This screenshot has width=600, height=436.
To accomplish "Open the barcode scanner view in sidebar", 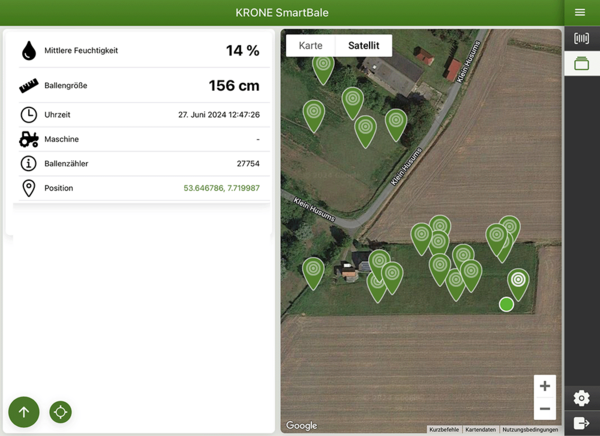I will point(581,39).
